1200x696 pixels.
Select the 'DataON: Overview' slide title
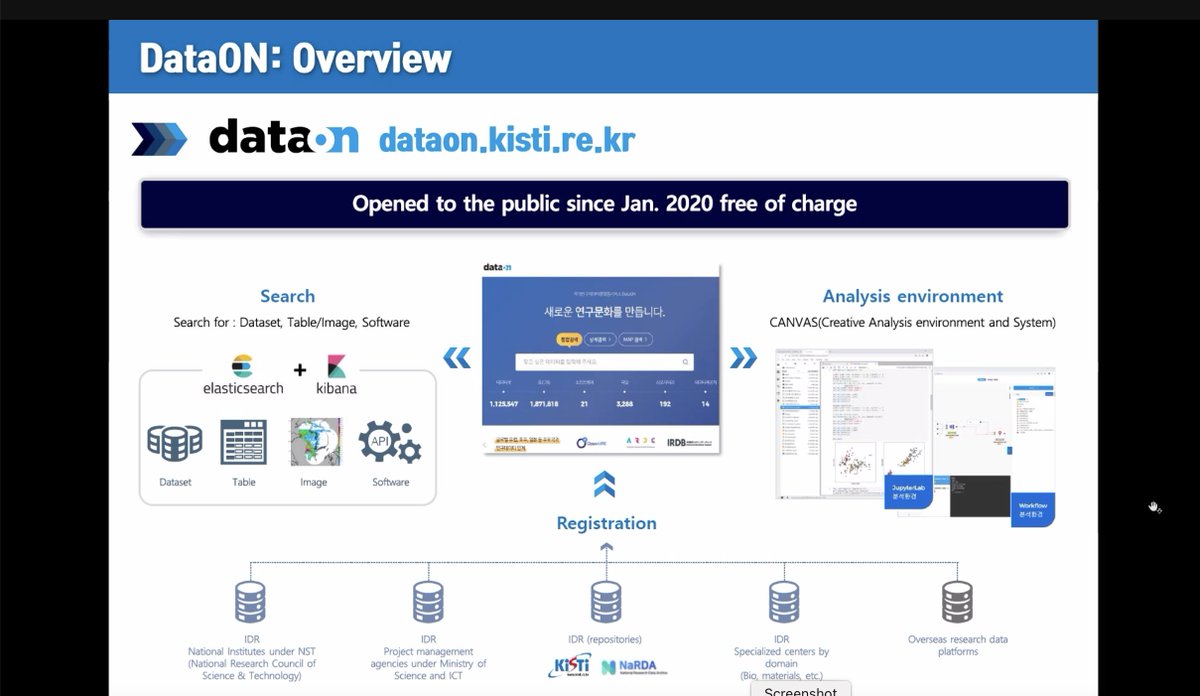pyautogui.click(x=295, y=58)
